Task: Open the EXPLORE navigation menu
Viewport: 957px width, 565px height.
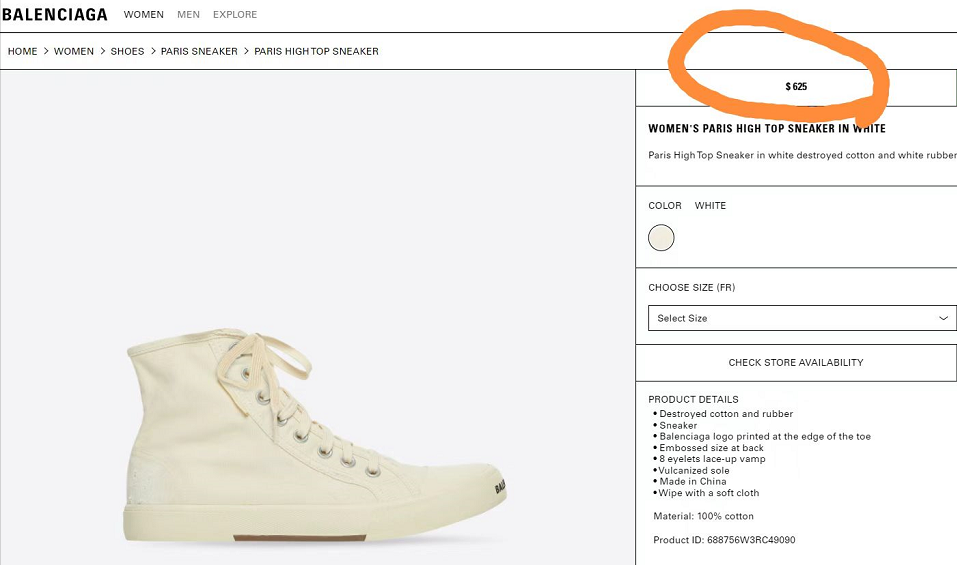Action: (x=235, y=15)
